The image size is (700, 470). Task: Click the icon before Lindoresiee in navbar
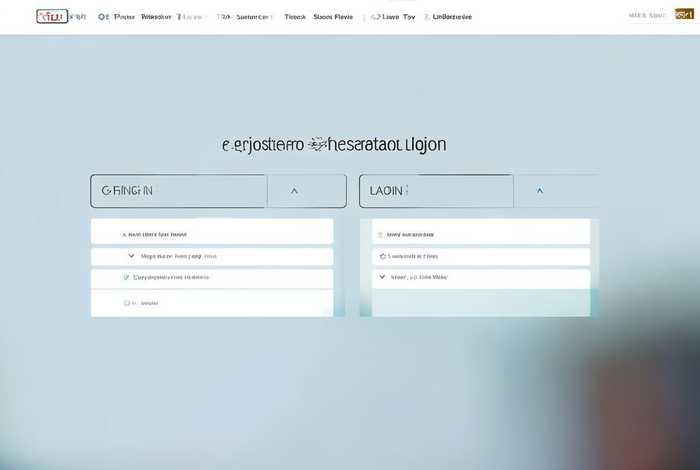click(x=427, y=17)
